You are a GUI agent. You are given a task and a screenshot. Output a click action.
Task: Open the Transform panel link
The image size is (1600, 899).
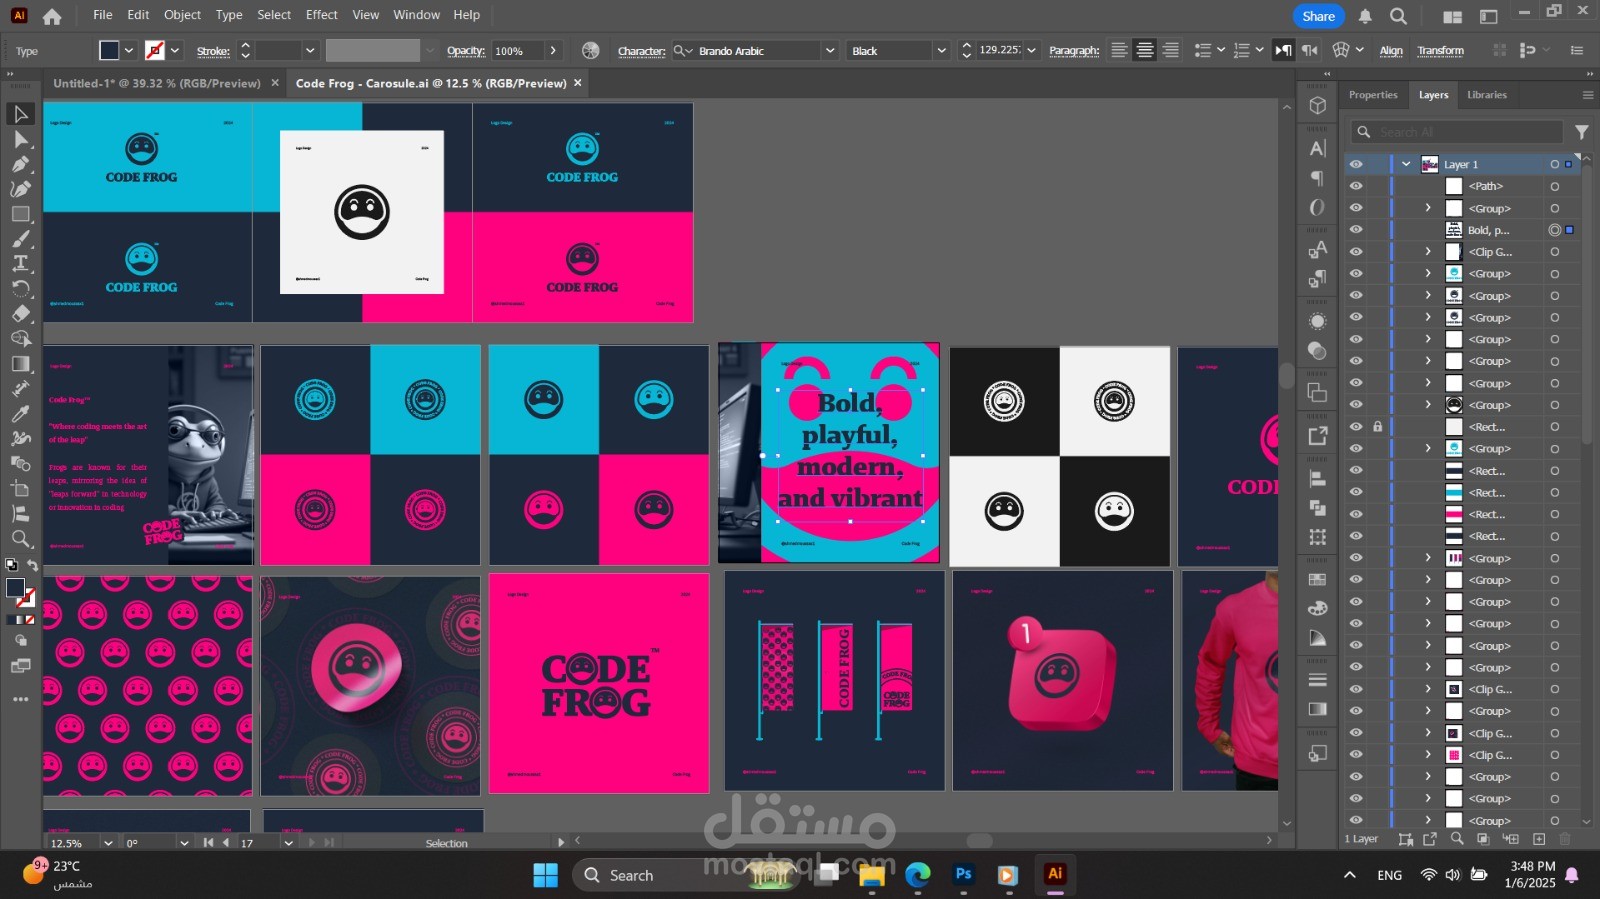pyautogui.click(x=1440, y=51)
